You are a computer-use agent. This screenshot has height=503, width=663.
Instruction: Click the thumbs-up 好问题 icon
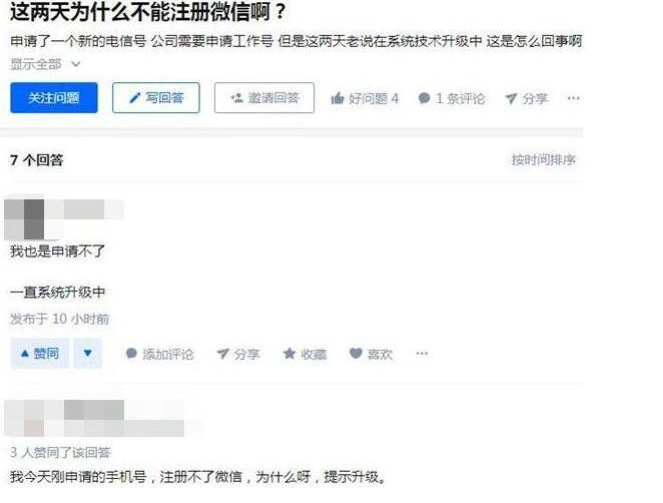click(x=337, y=98)
